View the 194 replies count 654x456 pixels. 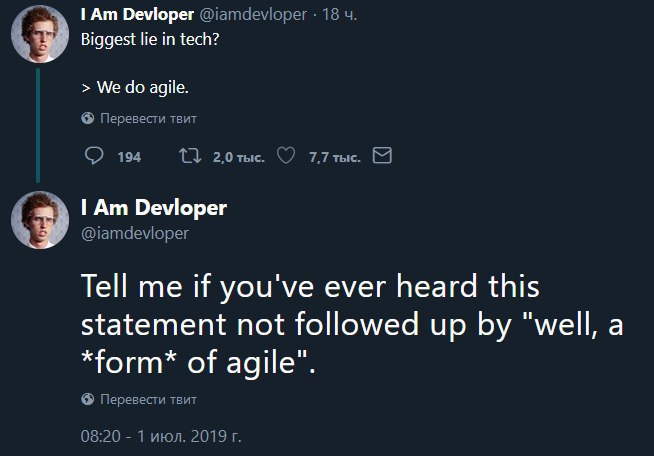129,157
